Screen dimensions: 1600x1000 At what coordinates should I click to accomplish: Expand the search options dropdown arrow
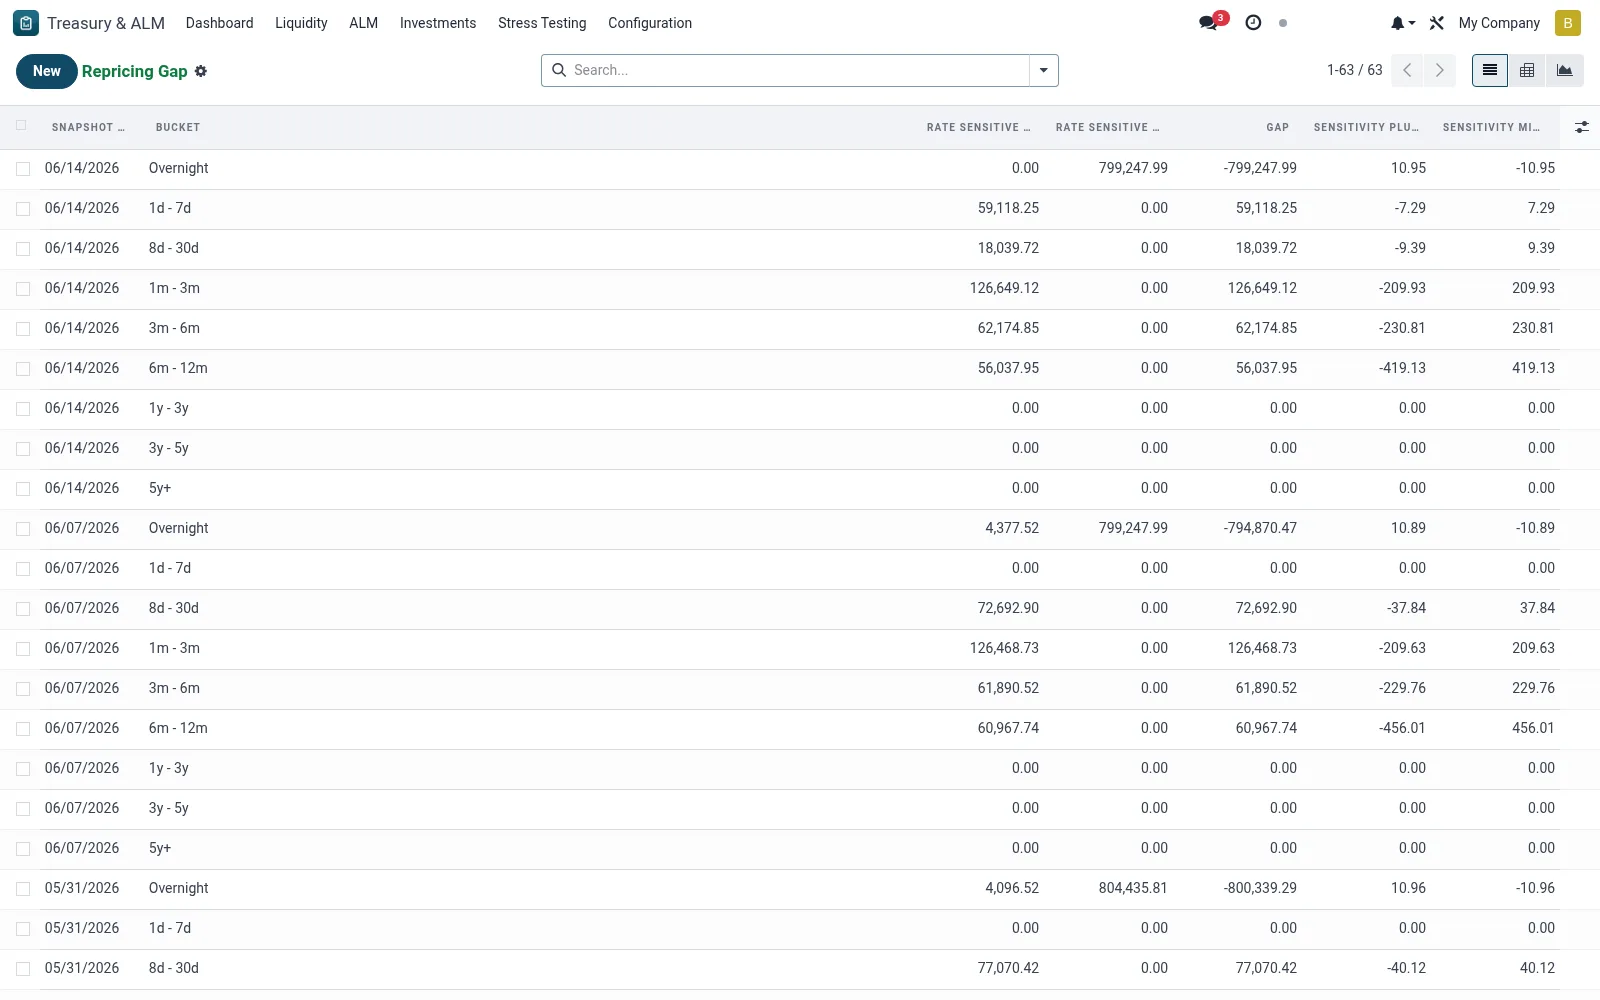click(1044, 70)
